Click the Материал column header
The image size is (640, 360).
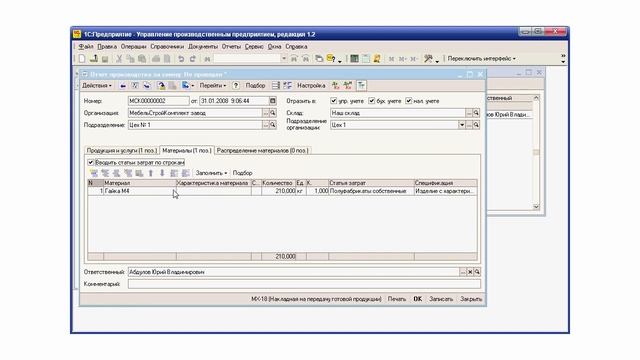tap(140, 183)
